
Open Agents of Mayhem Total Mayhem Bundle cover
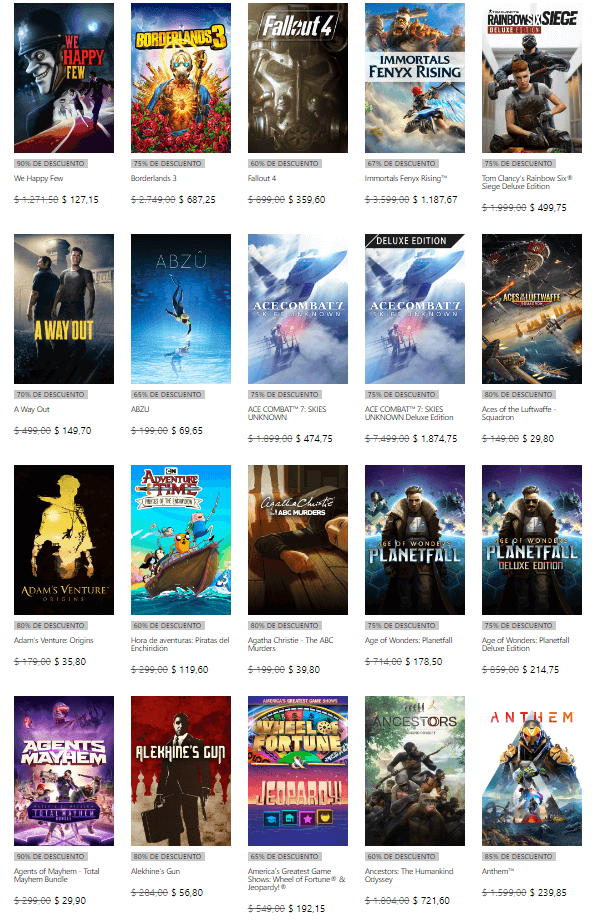[64, 771]
